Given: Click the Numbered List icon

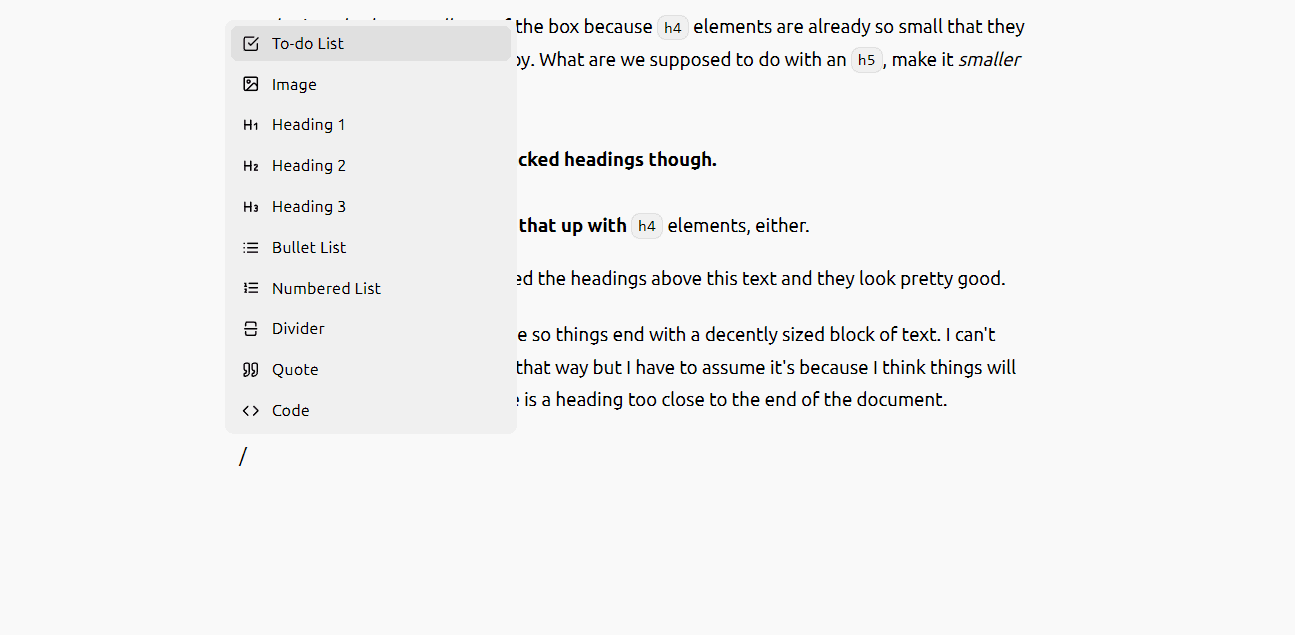Looking at the screenshot, I should pos(251,288).
